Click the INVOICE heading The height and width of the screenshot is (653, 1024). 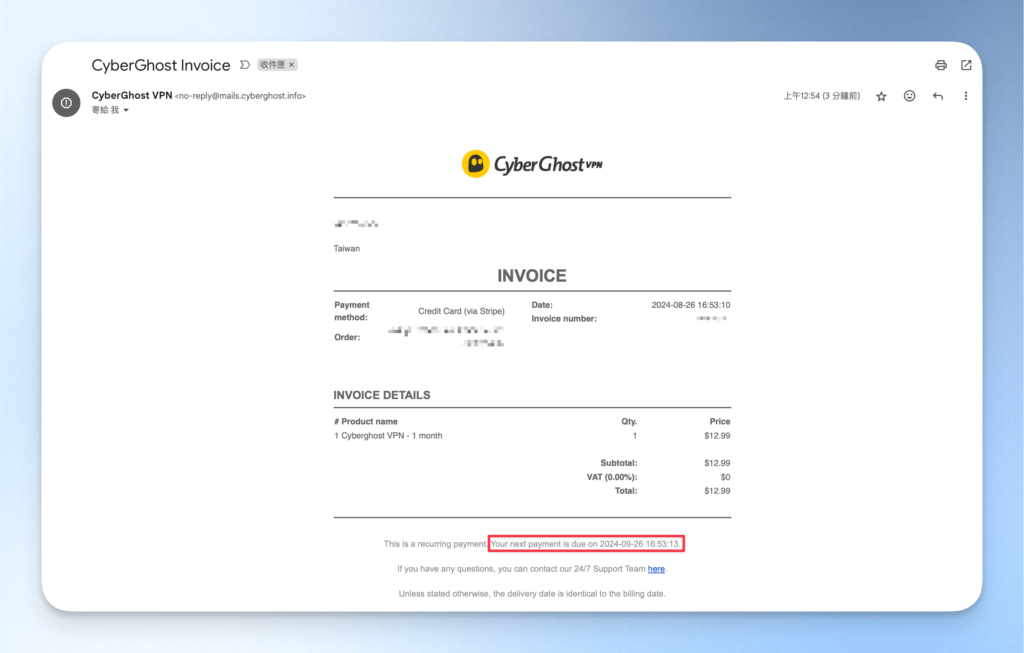[532, 276]
